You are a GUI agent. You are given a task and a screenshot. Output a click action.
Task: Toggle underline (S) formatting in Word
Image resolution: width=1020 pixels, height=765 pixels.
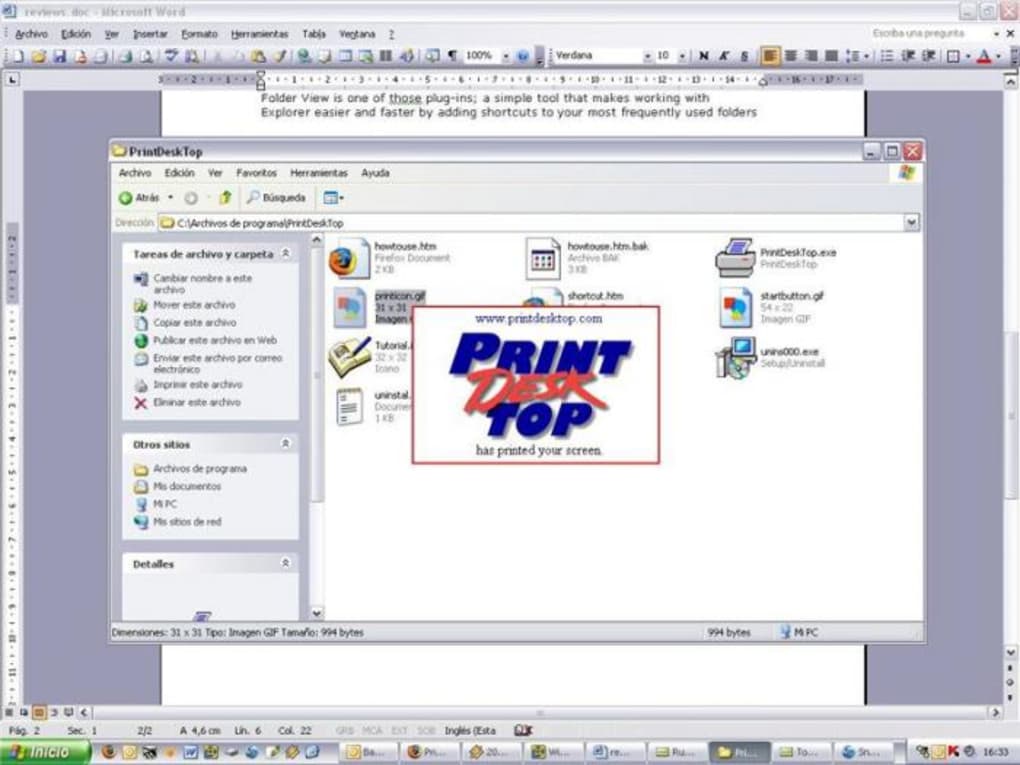pos(745,57)
